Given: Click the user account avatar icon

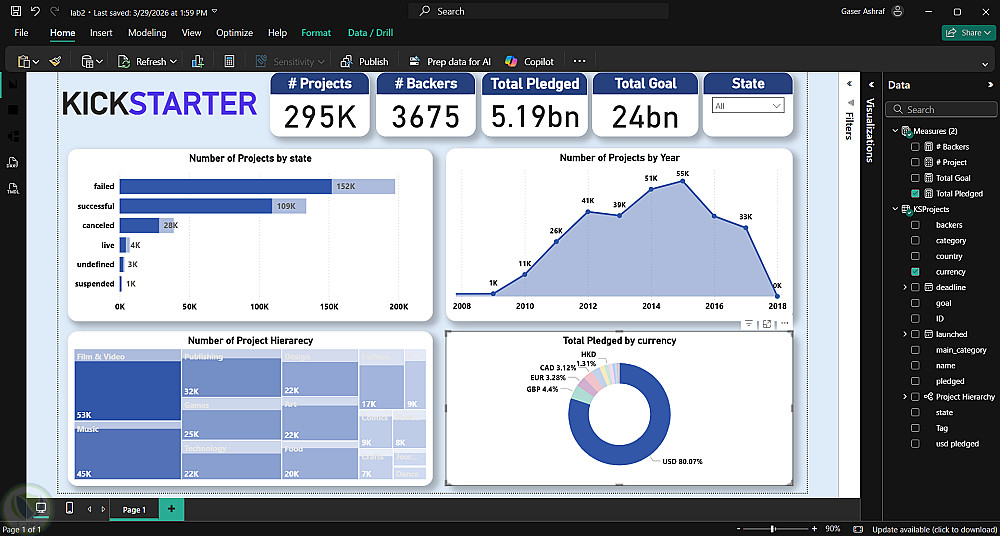Looking at the screenshot, I should (x=898, y=11).
